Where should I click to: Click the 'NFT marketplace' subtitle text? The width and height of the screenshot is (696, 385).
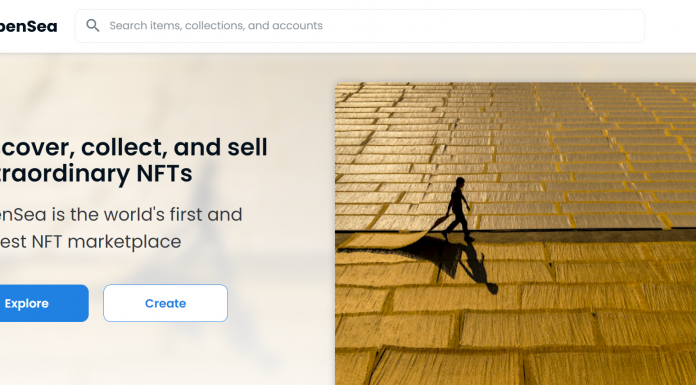(x=107, y=242)
